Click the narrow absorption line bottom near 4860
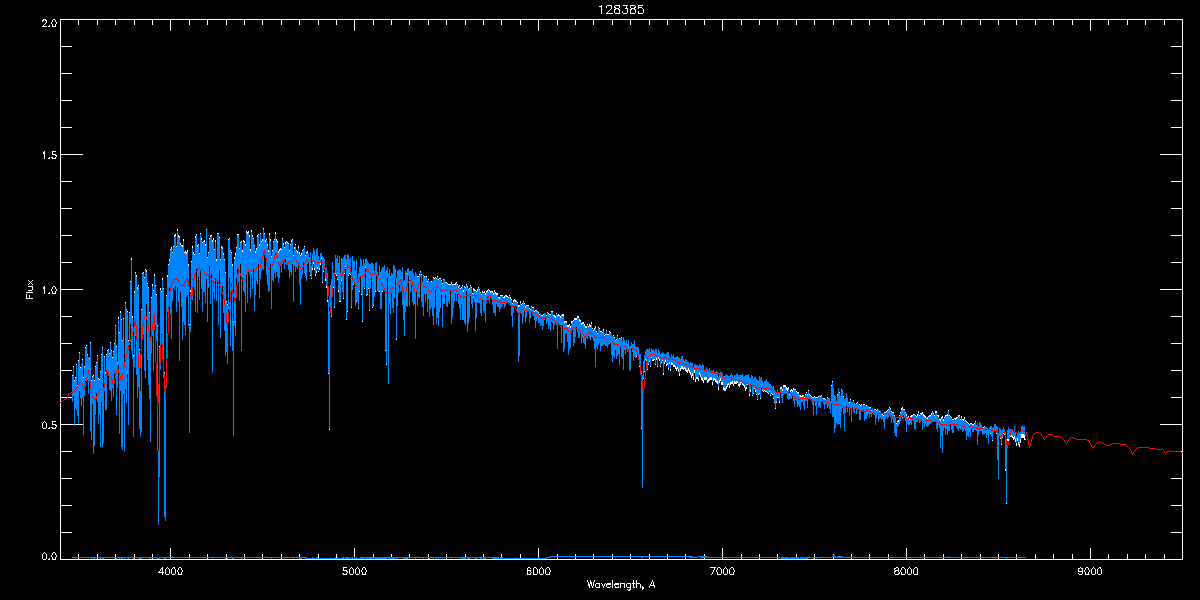Image resolution: width=1200 pixels, height=600 pixels. [329, 428]
